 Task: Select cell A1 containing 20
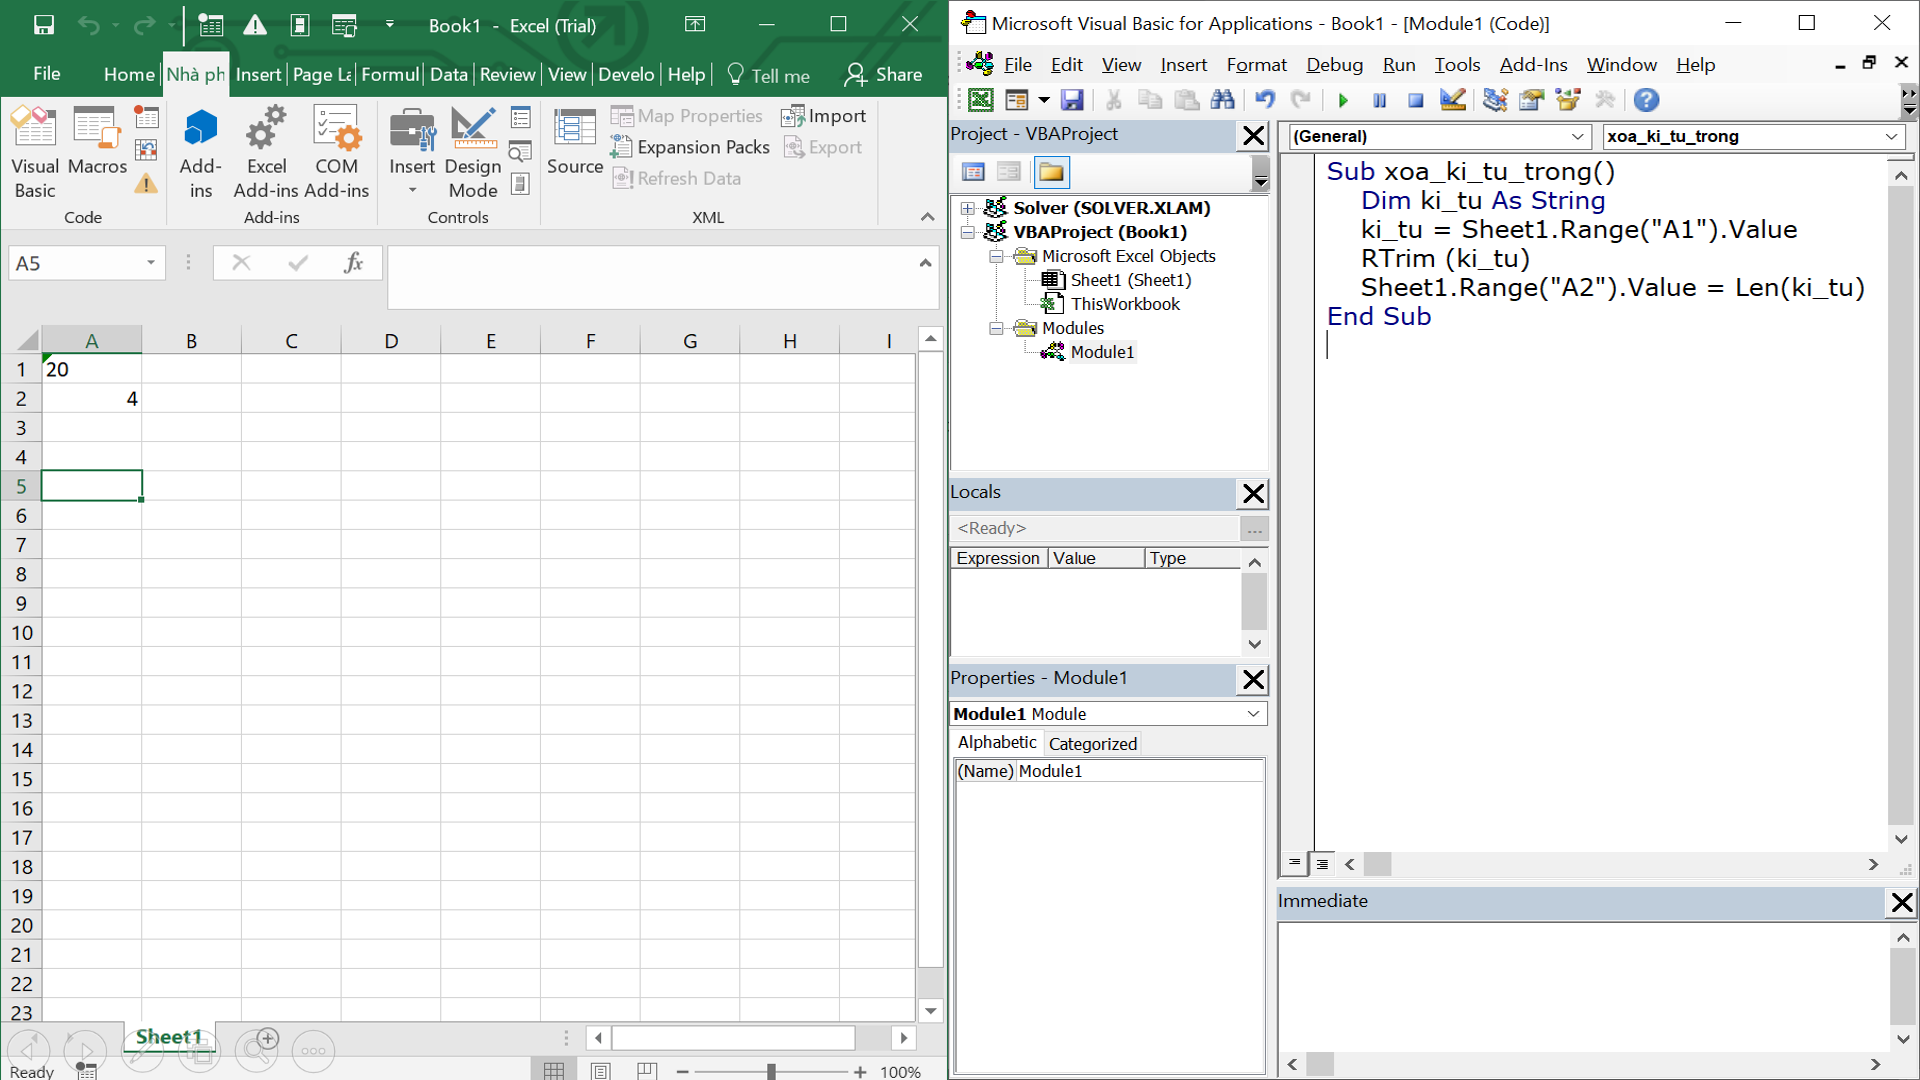(91, 369)
